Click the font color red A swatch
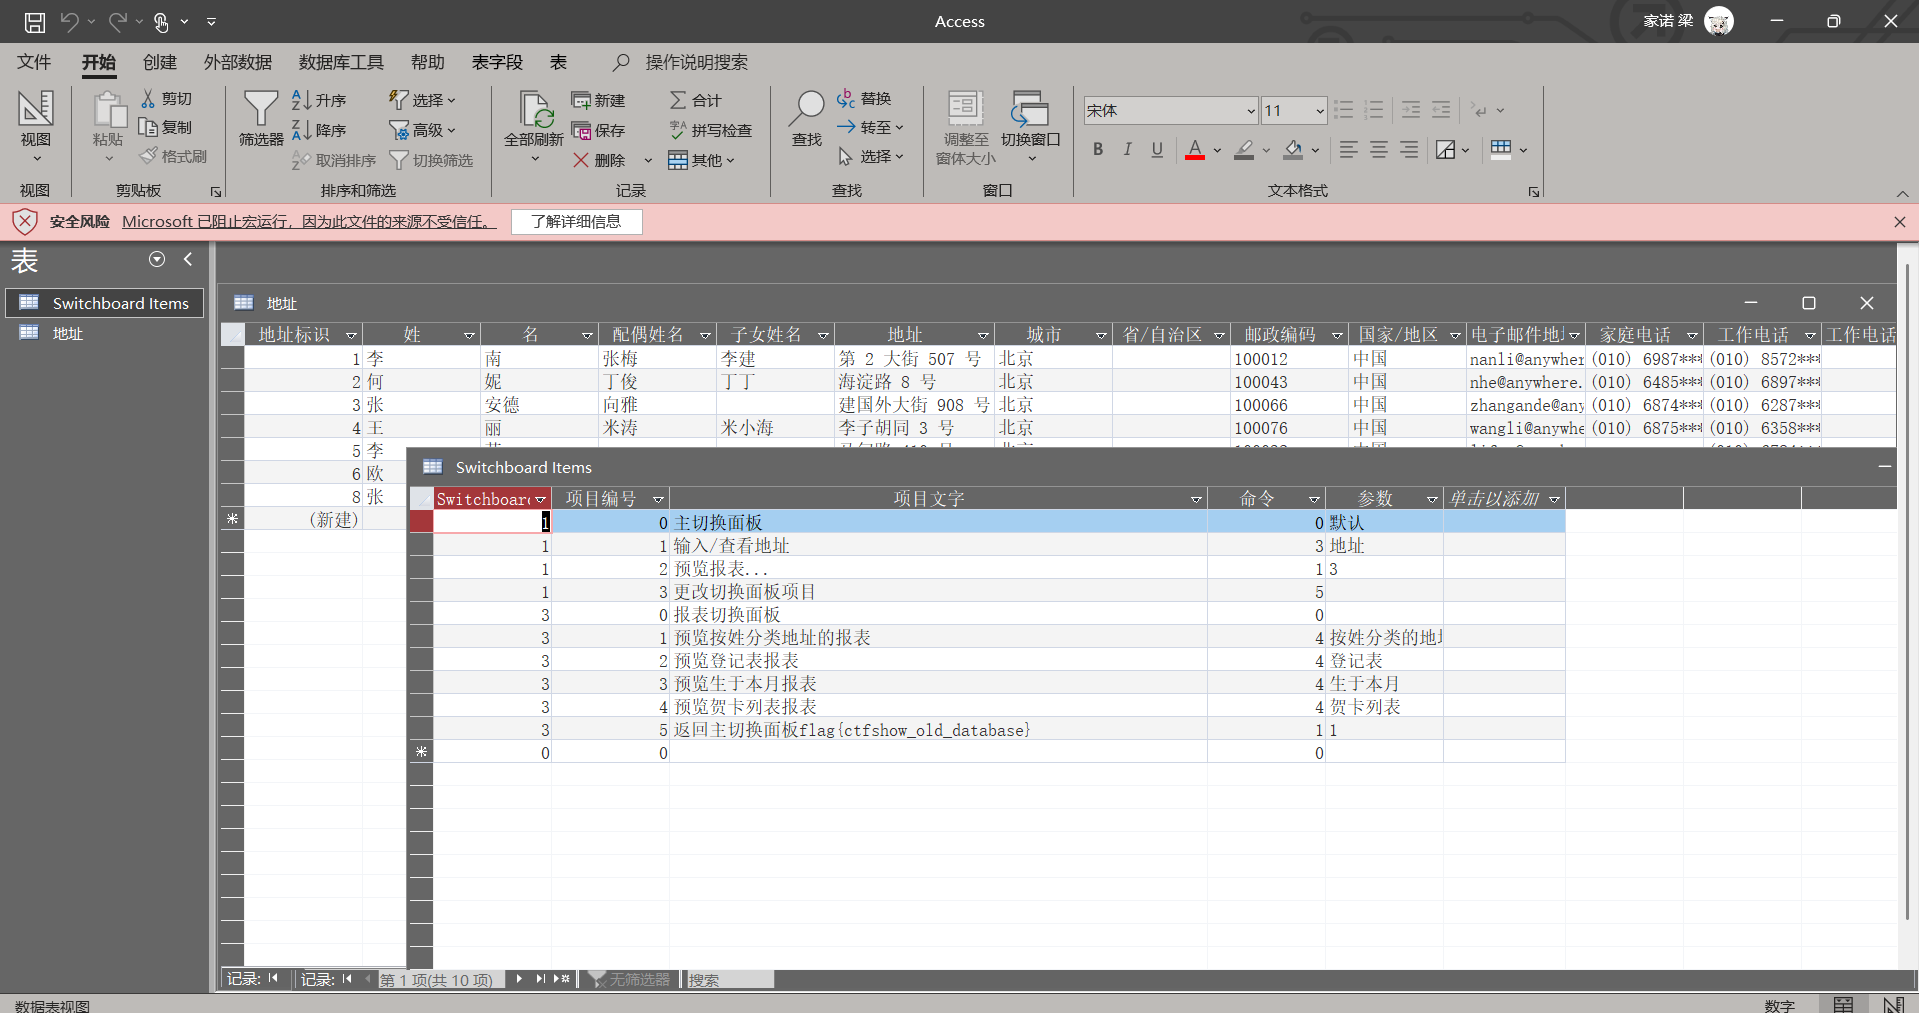The height and width of the screenshot is (1013, 1919). [1195, 150]
